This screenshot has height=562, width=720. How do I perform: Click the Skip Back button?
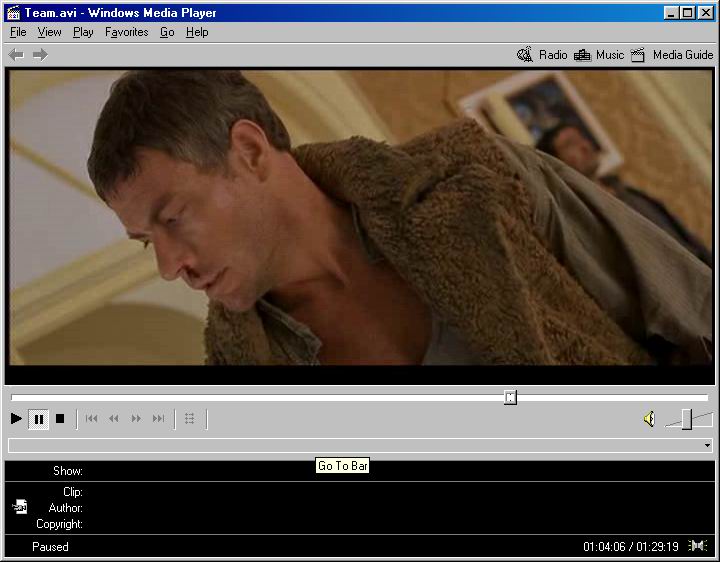[x=92, y=419]
